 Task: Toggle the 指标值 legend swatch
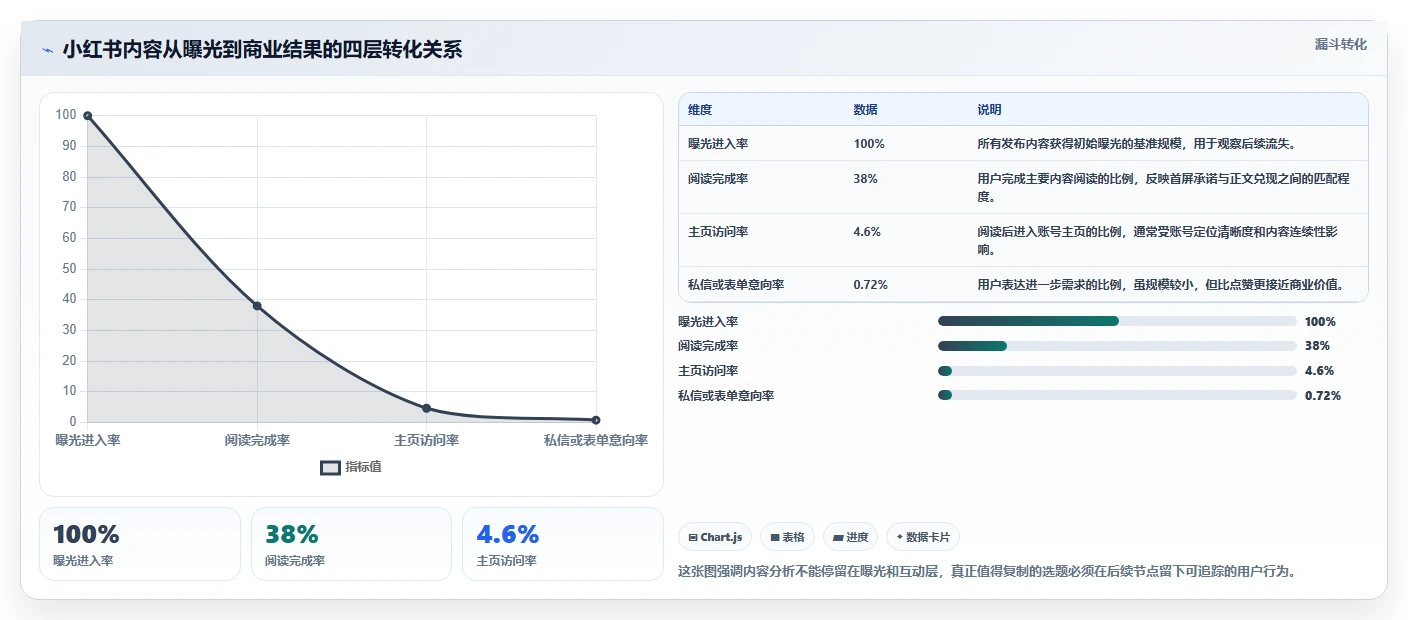click(x=330, y=467)
